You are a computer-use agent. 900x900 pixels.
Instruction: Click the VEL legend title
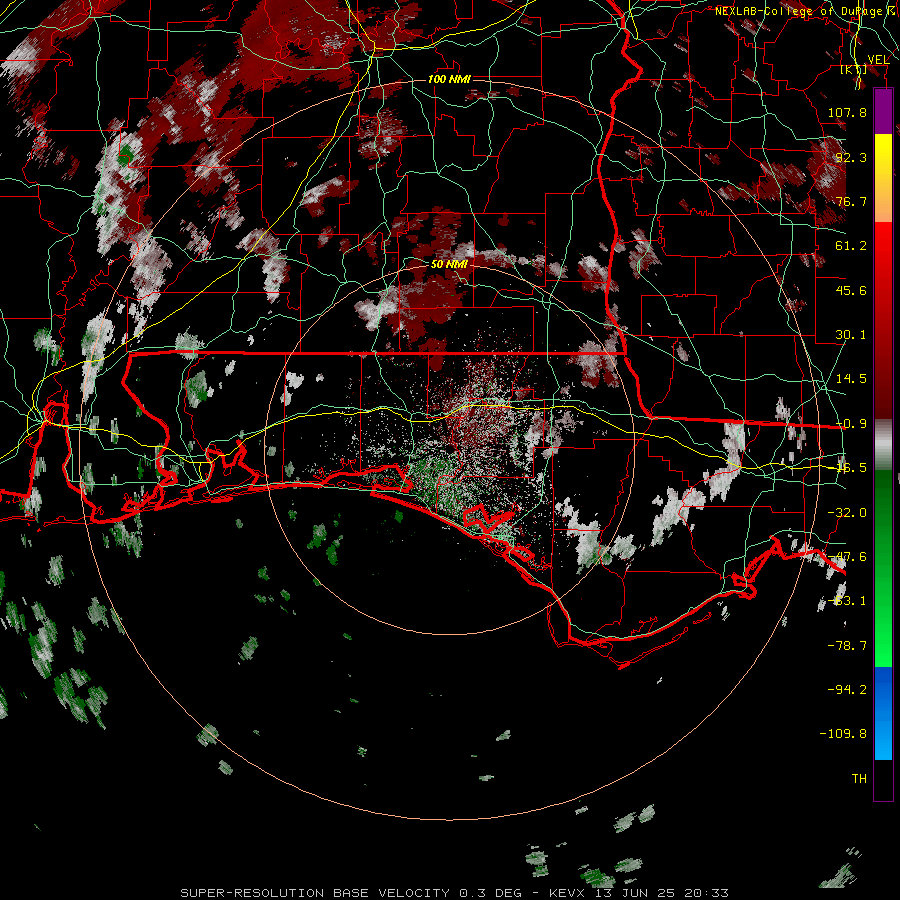click(878, 60)
